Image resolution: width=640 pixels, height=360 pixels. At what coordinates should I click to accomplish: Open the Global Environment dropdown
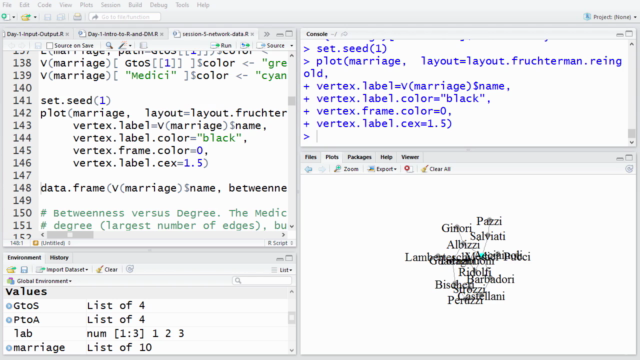(x=40, y=281)
